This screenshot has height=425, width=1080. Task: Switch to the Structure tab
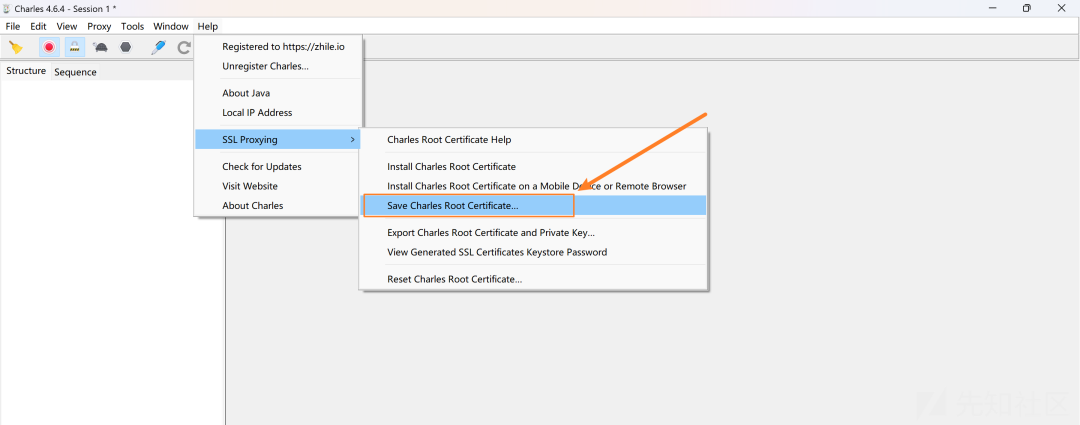(x=26, y=71)
